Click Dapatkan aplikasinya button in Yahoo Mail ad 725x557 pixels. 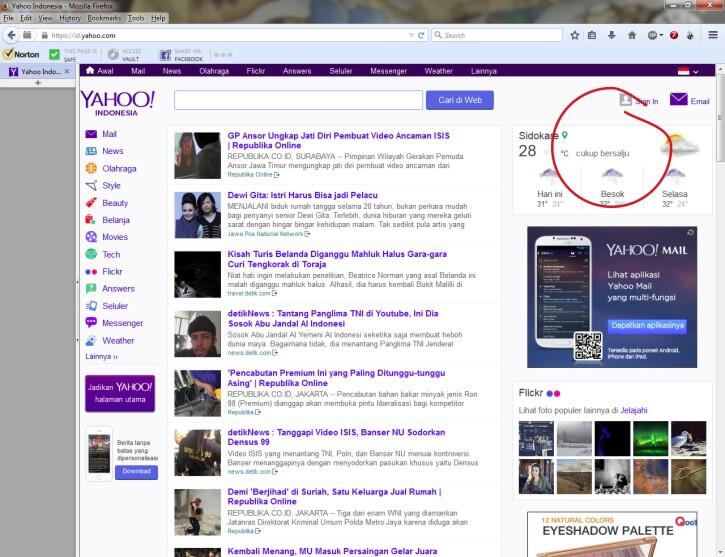tap(647, 325)
